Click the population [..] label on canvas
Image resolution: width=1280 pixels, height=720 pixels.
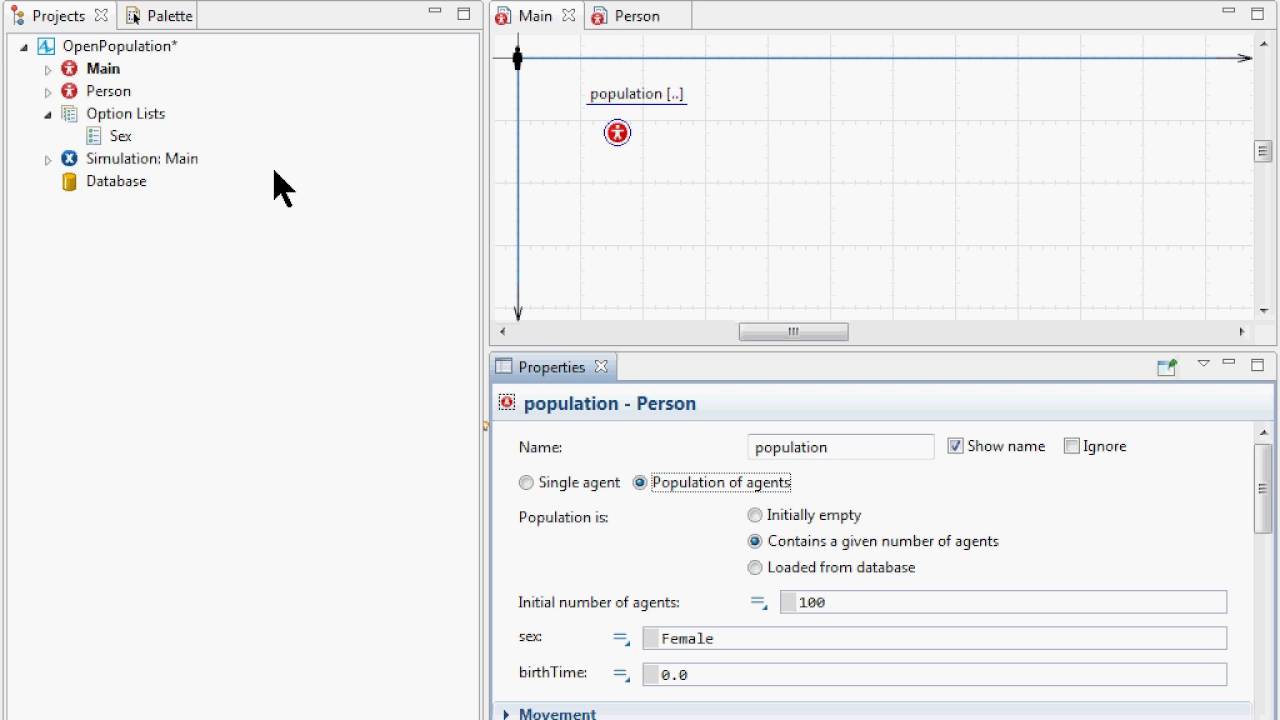636,94
